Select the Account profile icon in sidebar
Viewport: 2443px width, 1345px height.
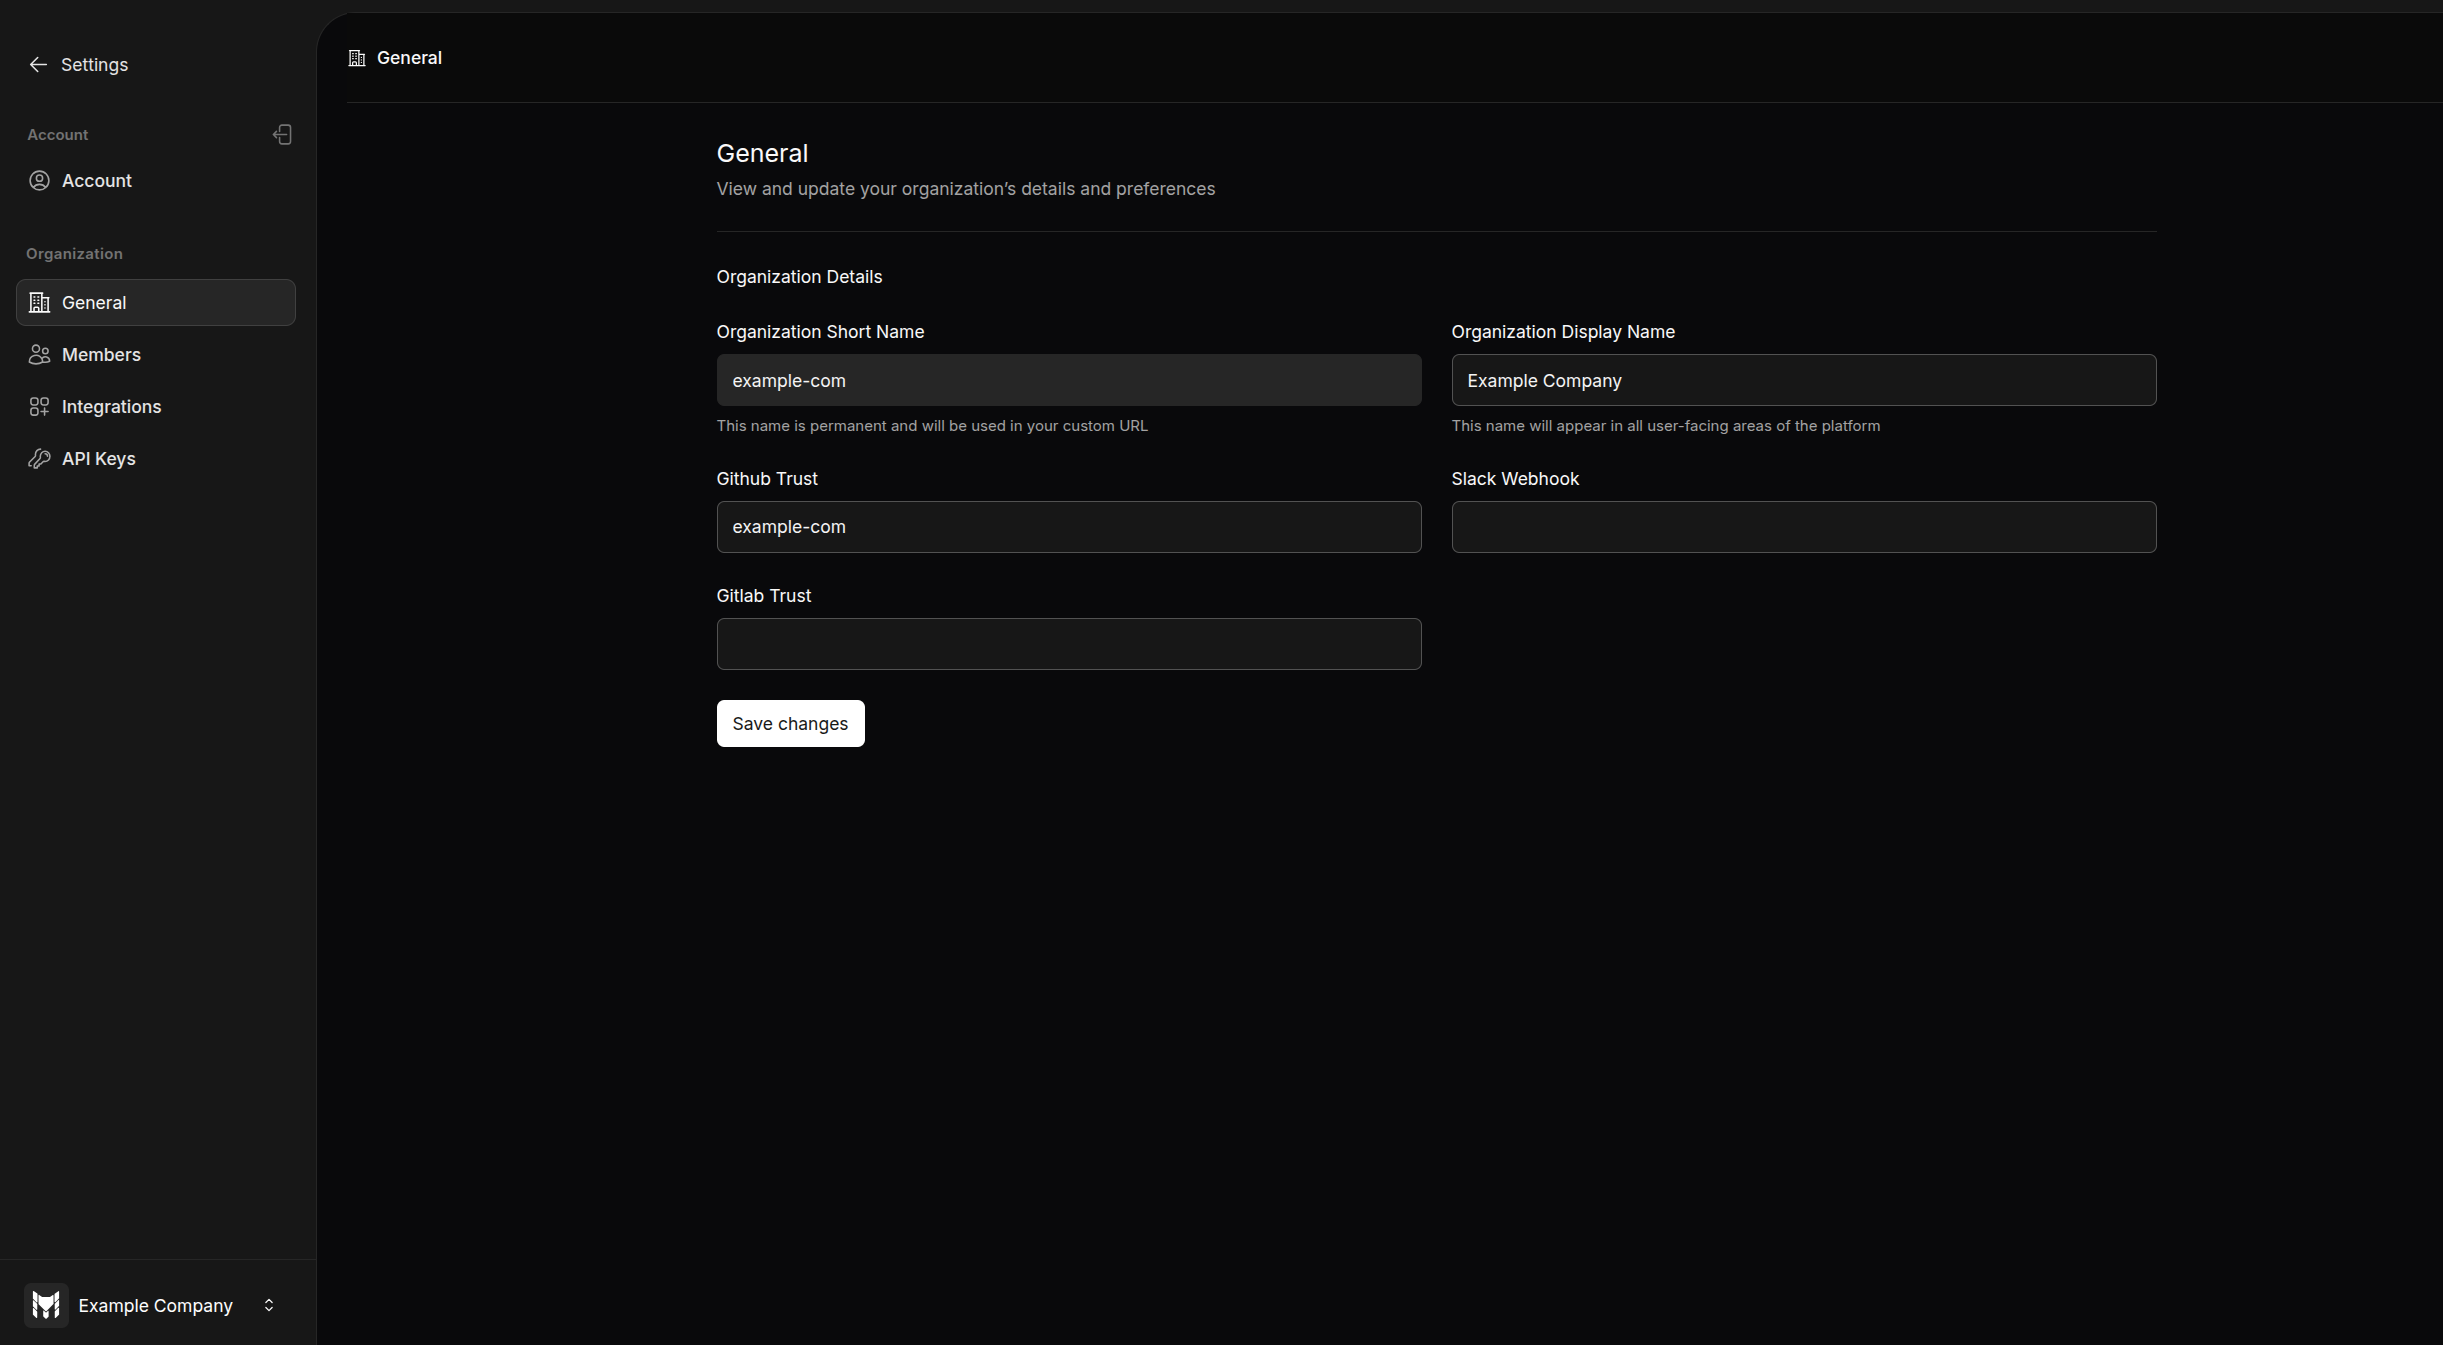pyautogui.click(x=39, y=180)
